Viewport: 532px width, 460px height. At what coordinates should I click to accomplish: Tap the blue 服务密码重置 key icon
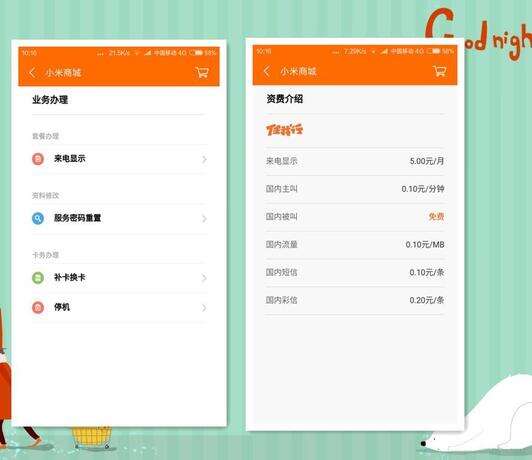38,218
